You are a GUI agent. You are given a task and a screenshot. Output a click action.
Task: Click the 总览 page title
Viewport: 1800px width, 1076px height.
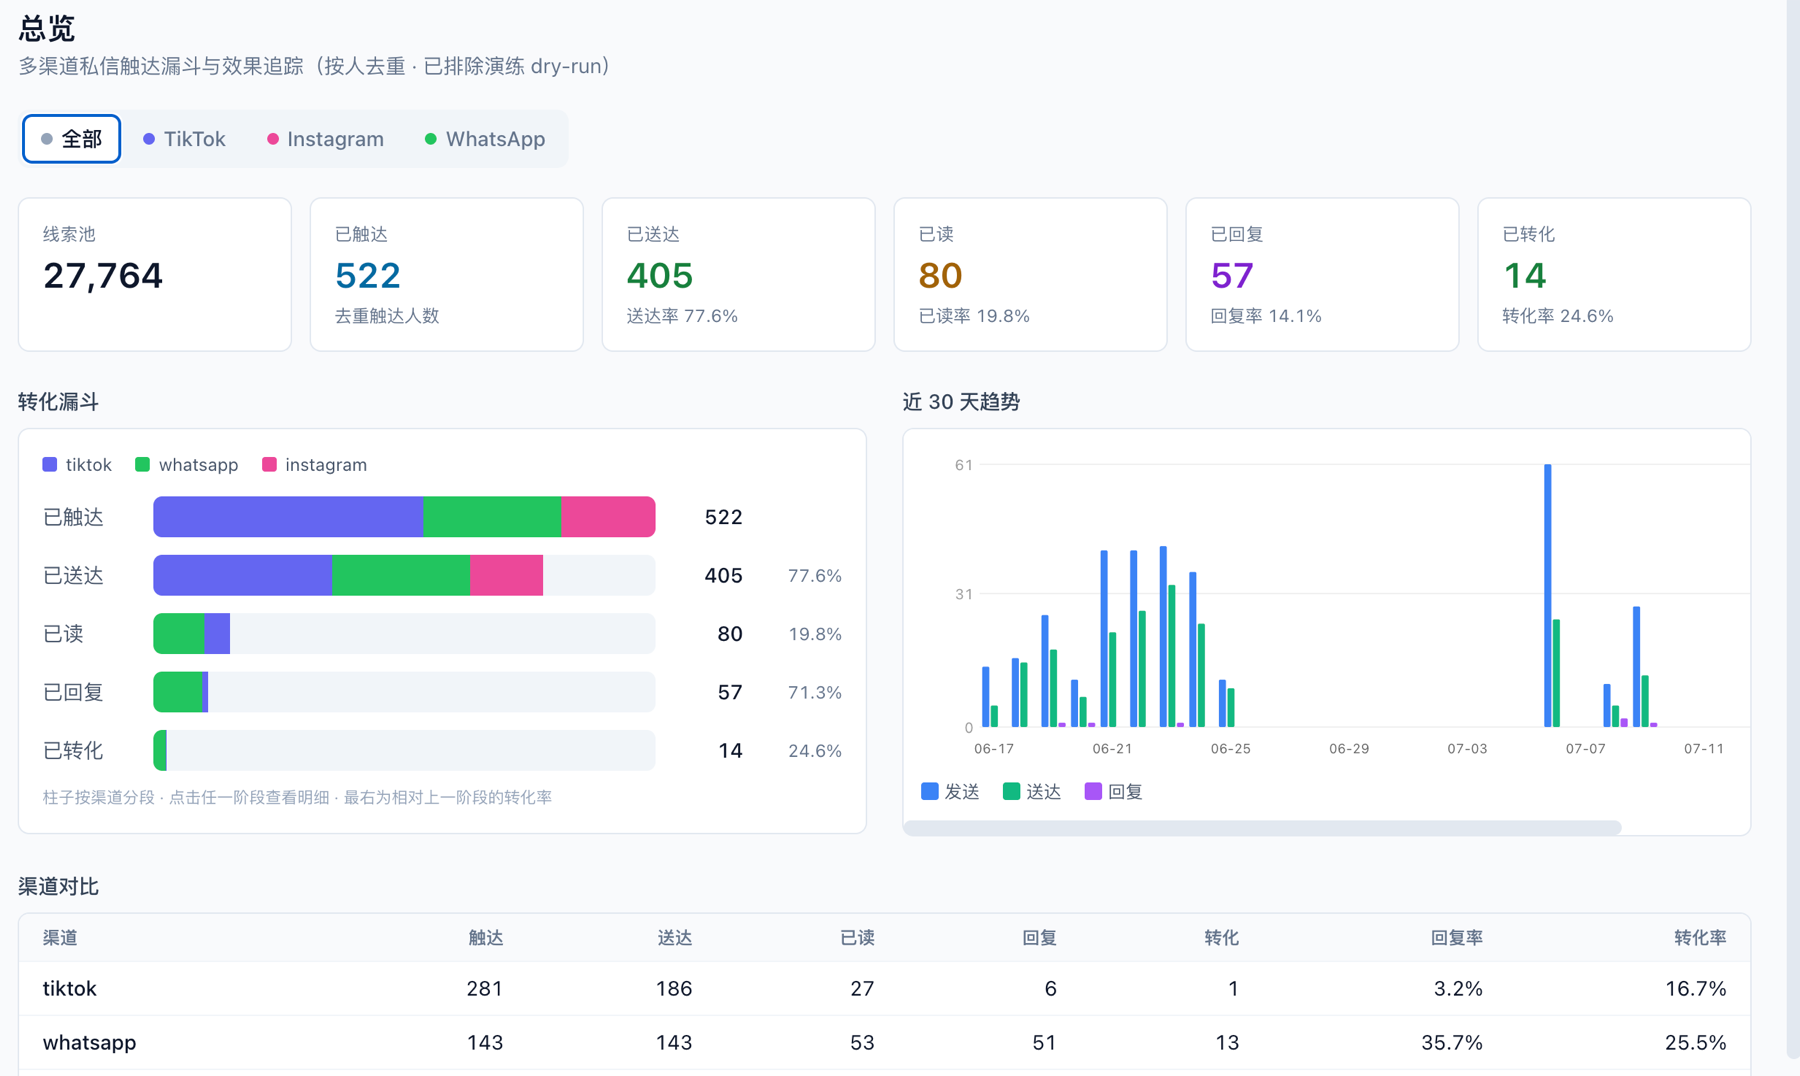(46, 28)
